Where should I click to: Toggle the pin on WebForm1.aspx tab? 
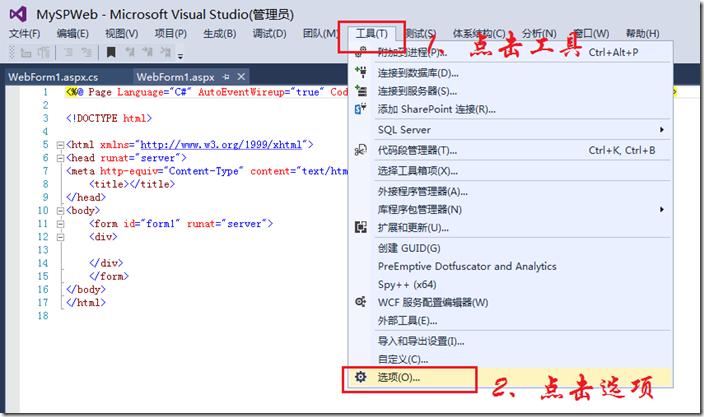coord(226,77)
